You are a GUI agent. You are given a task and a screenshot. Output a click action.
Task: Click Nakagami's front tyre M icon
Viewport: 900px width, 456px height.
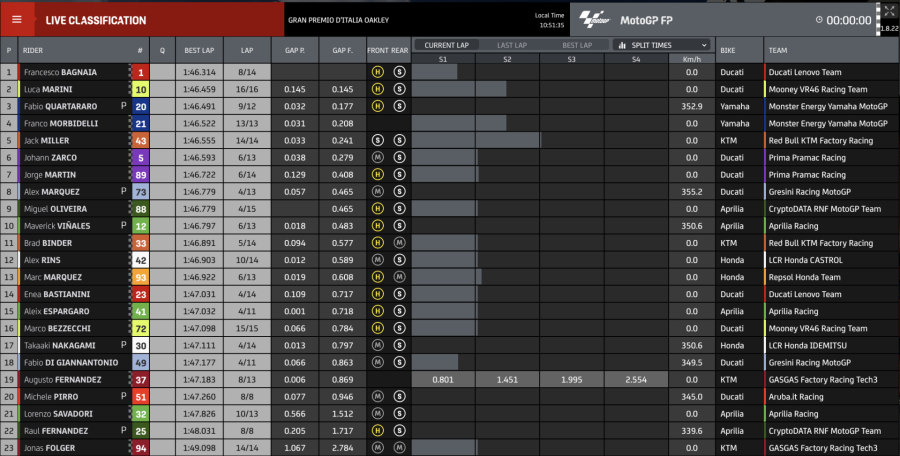coord(378,345)
